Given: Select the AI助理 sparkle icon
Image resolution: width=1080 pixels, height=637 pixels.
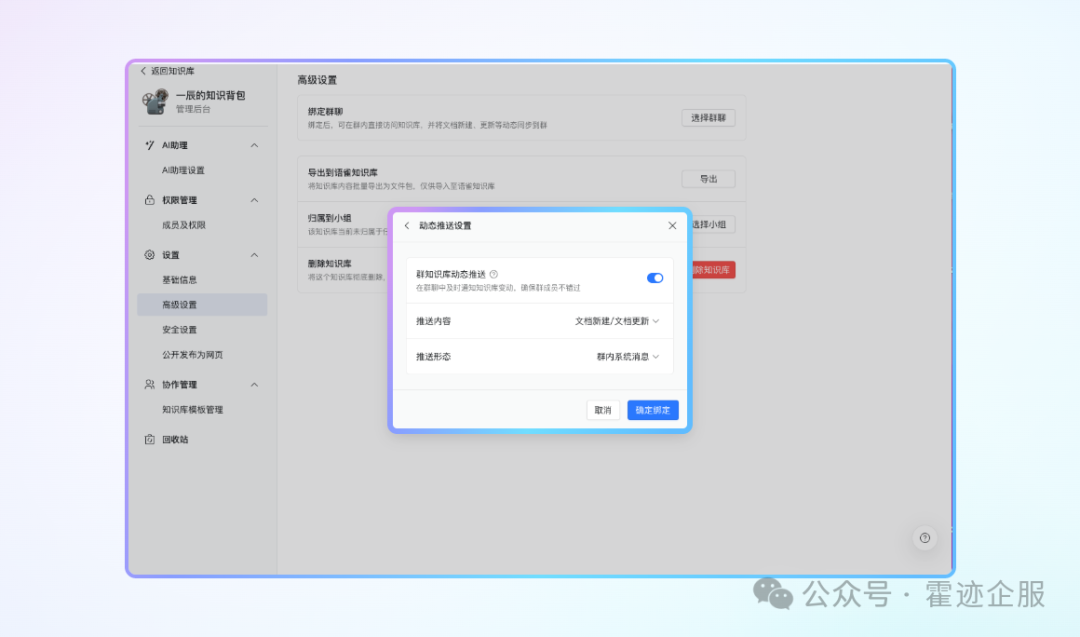Looking at the screenshot, I should point(149,145).
